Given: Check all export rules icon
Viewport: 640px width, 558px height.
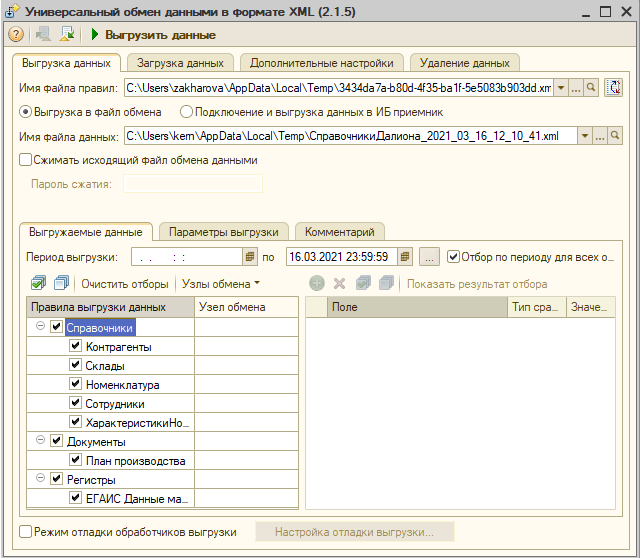Looking at the screenshot, I should [x=38, y=283].
